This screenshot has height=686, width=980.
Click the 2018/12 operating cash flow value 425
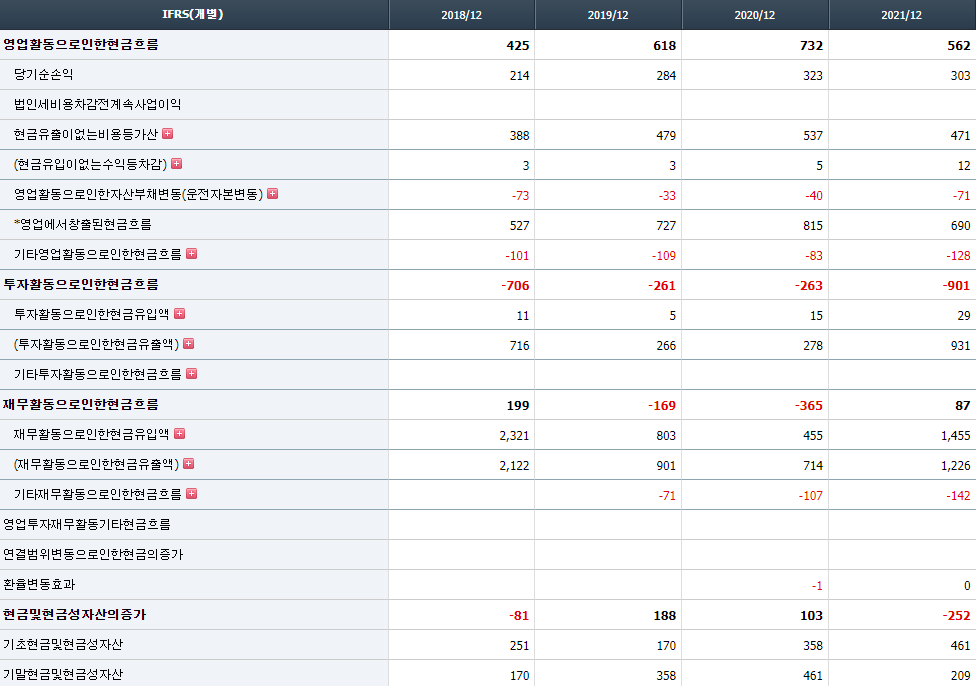(518, 46)
